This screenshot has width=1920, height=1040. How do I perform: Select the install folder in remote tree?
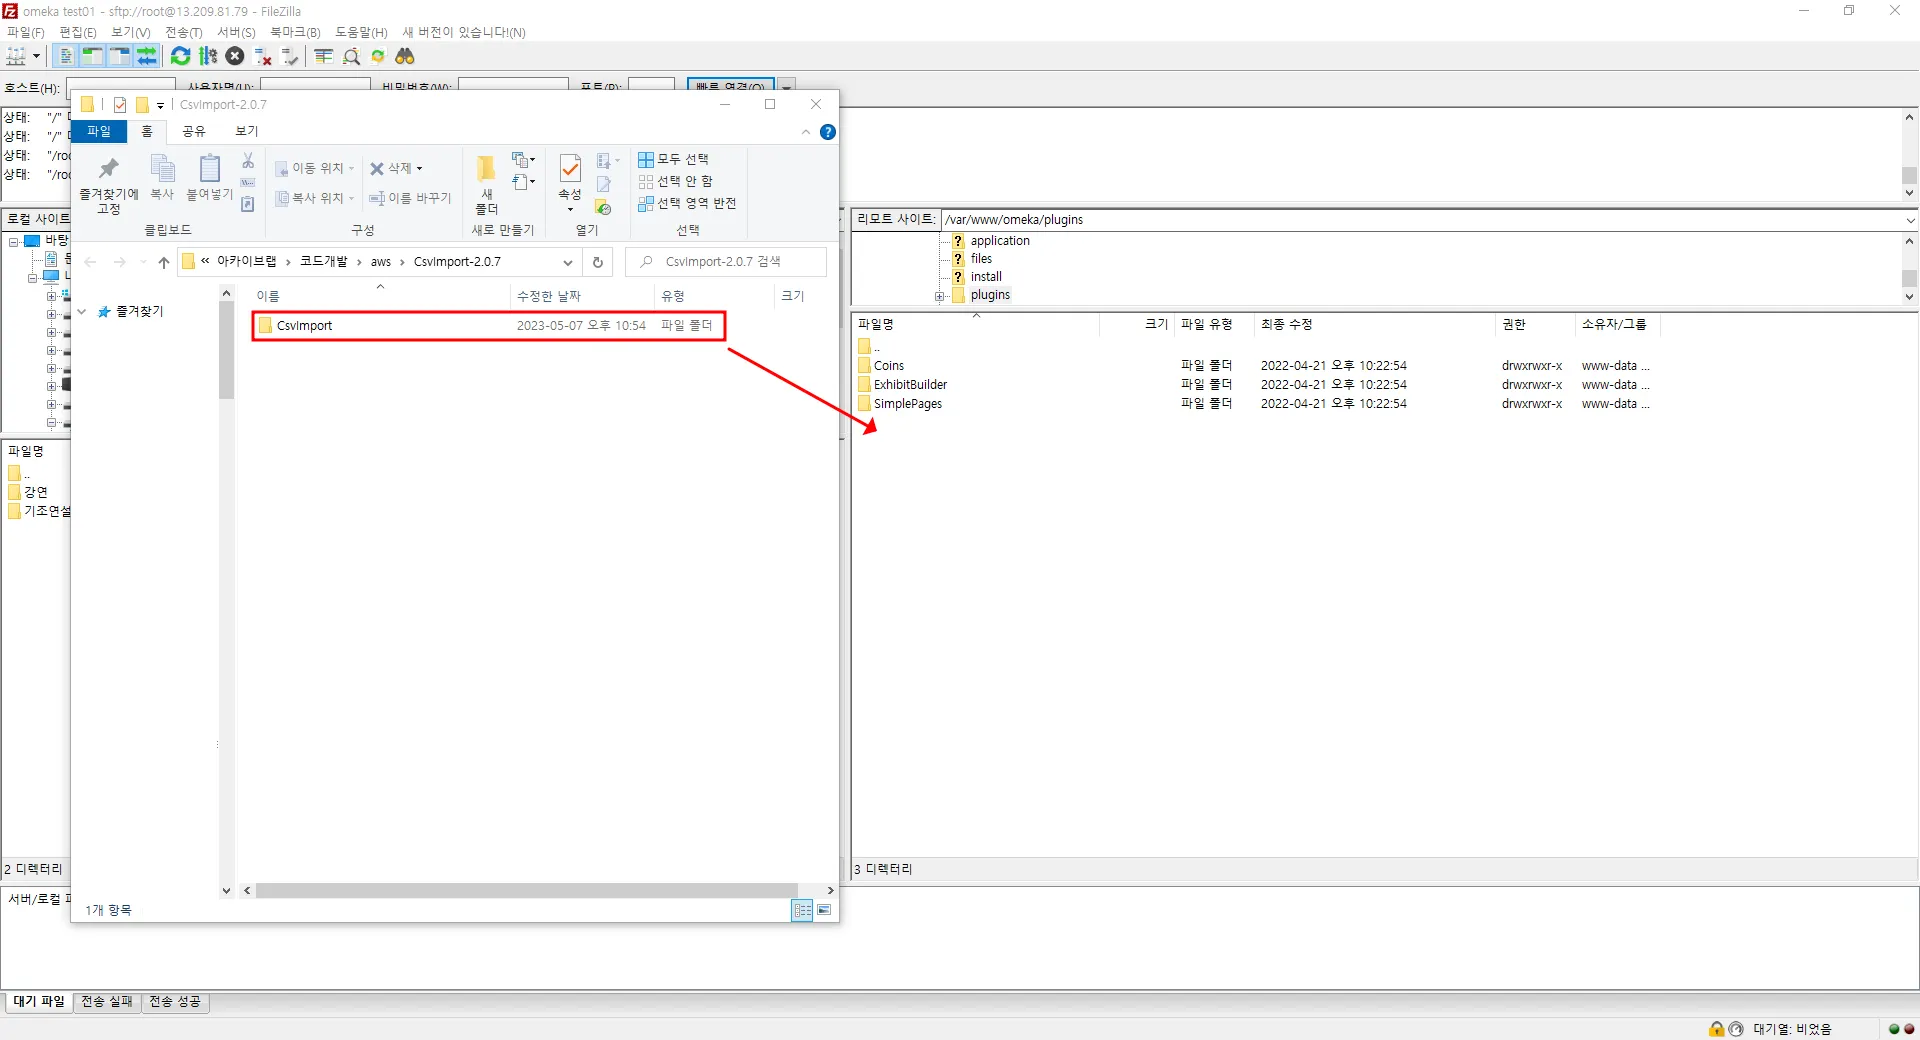[986, 277]
